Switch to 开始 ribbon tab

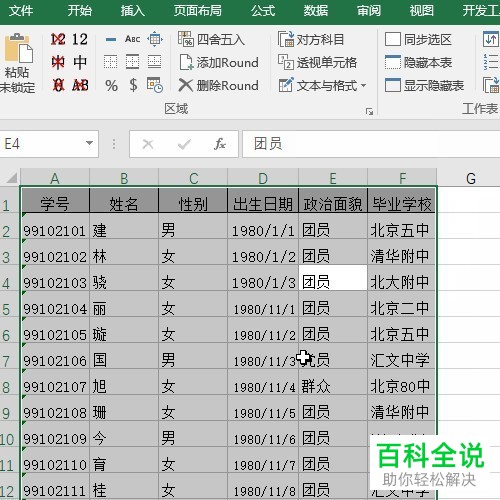80,11
